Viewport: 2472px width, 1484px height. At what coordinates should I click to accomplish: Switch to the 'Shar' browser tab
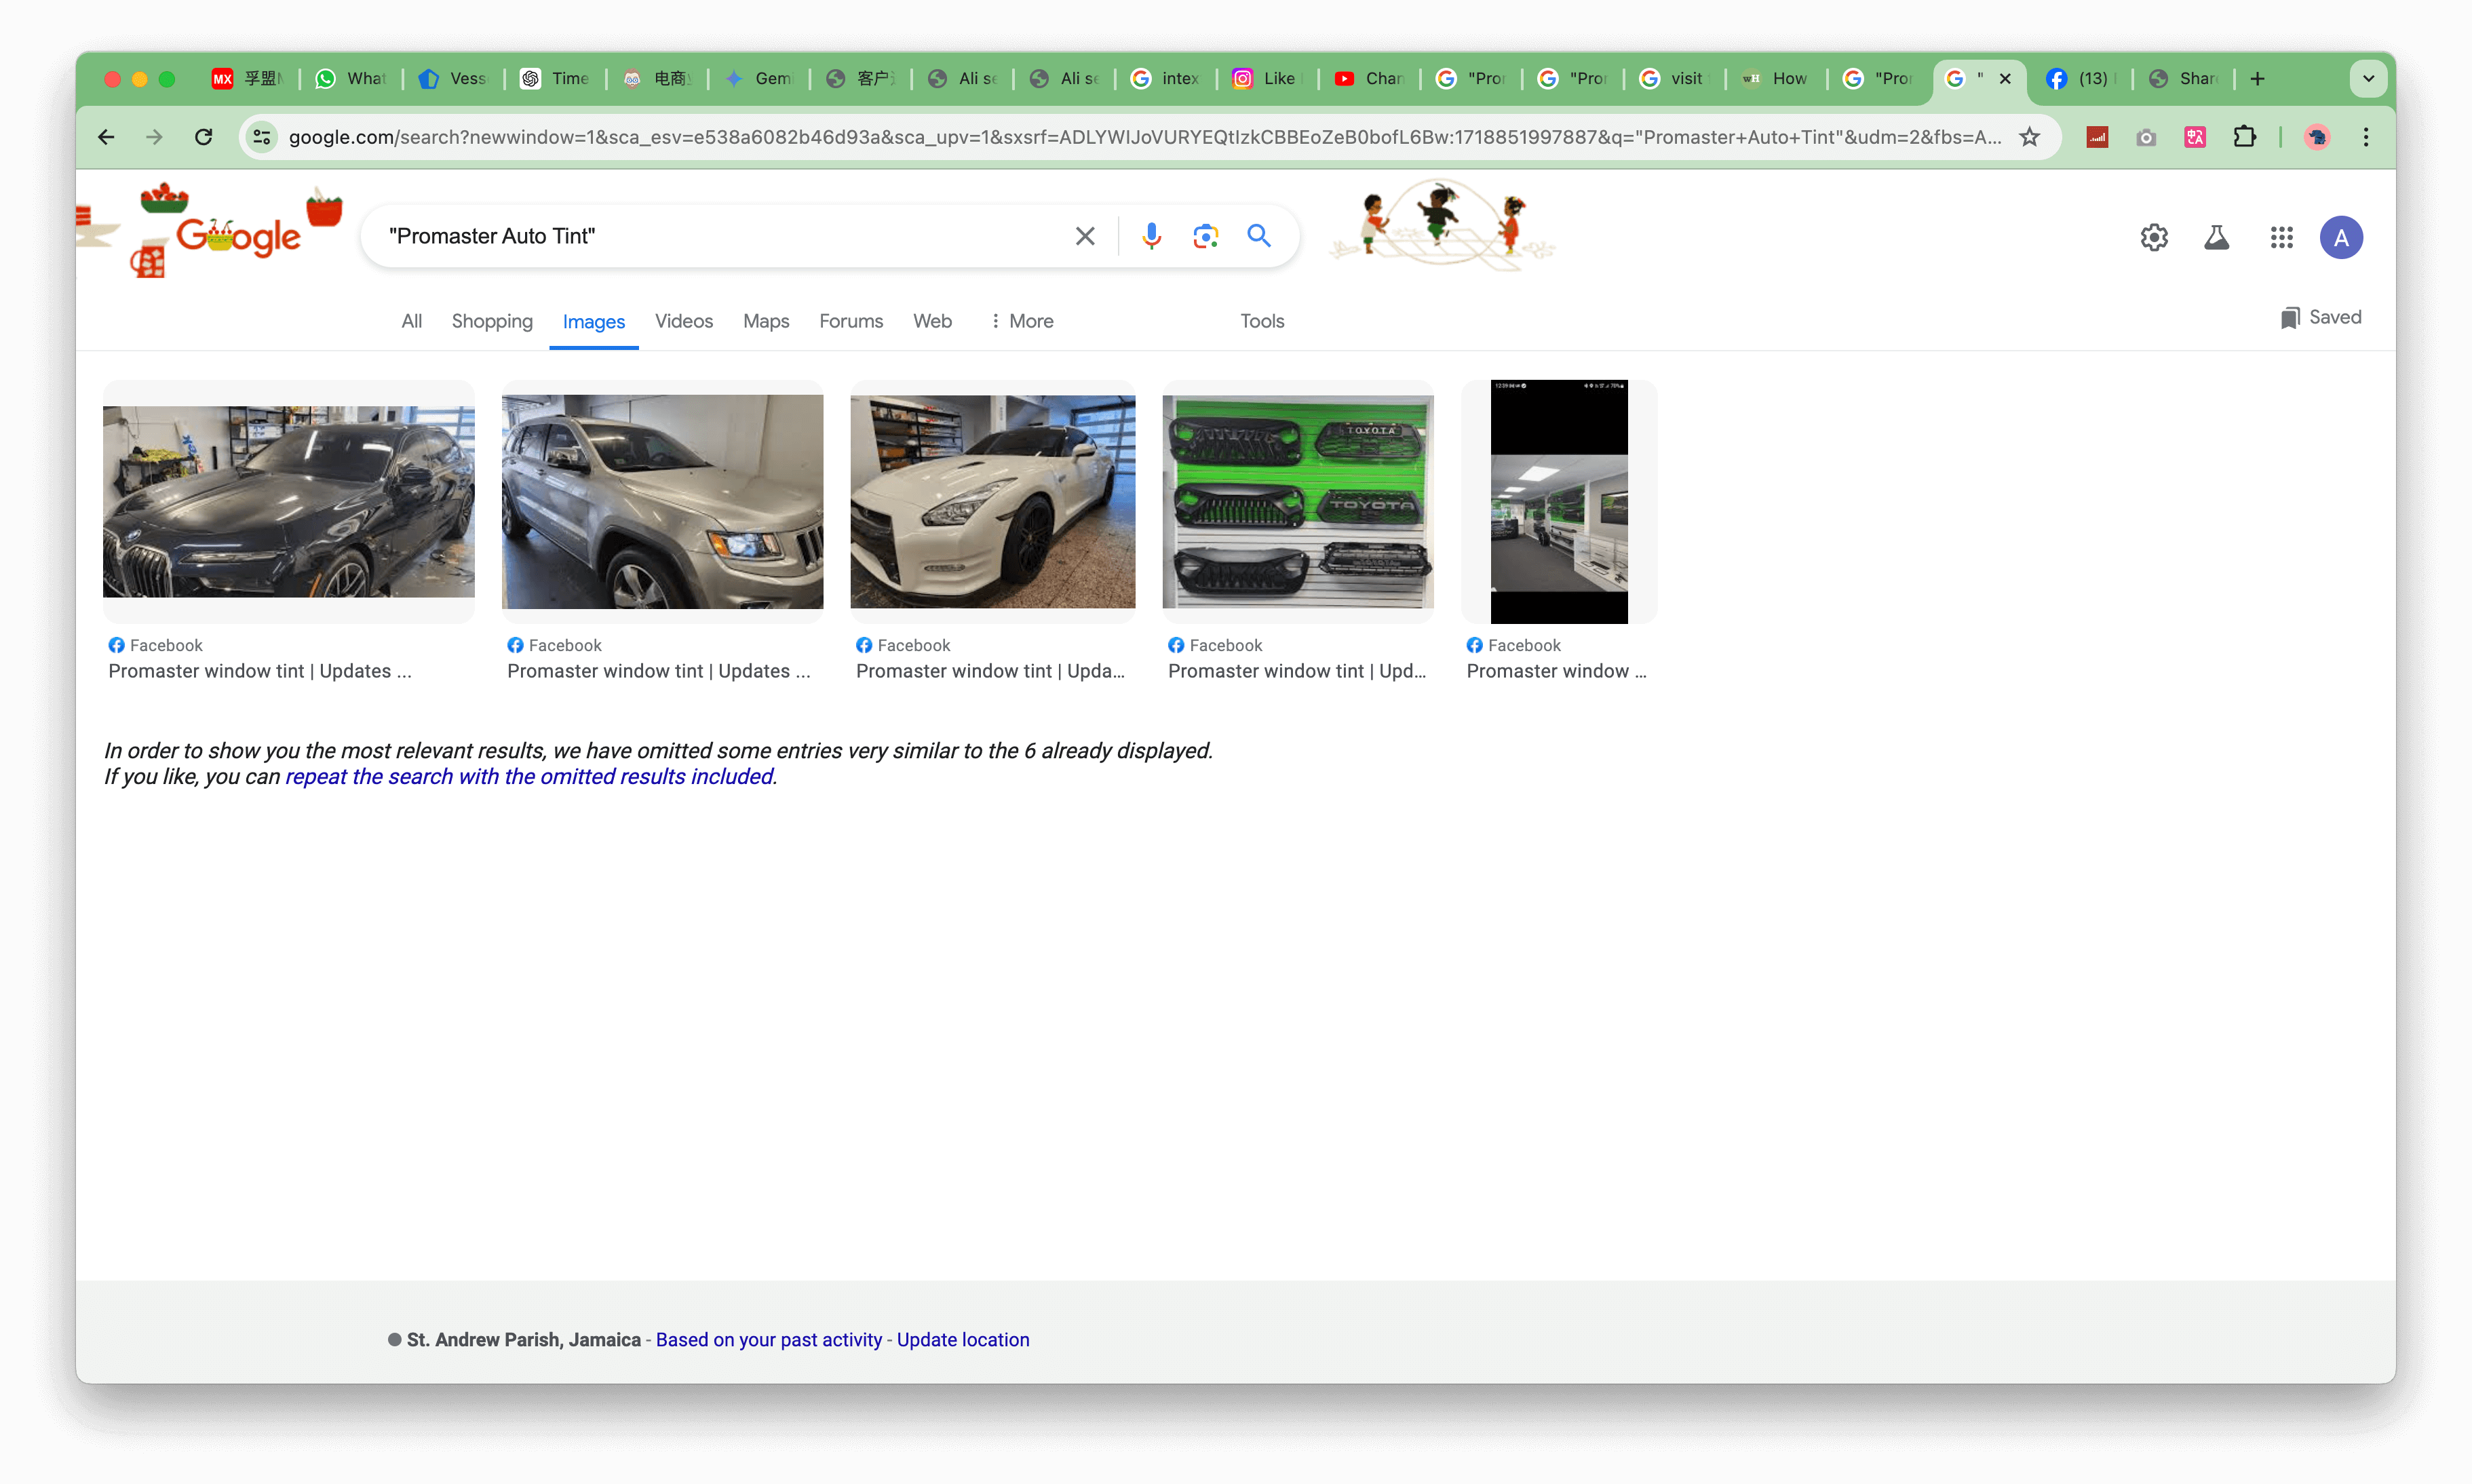[2183, 78]
